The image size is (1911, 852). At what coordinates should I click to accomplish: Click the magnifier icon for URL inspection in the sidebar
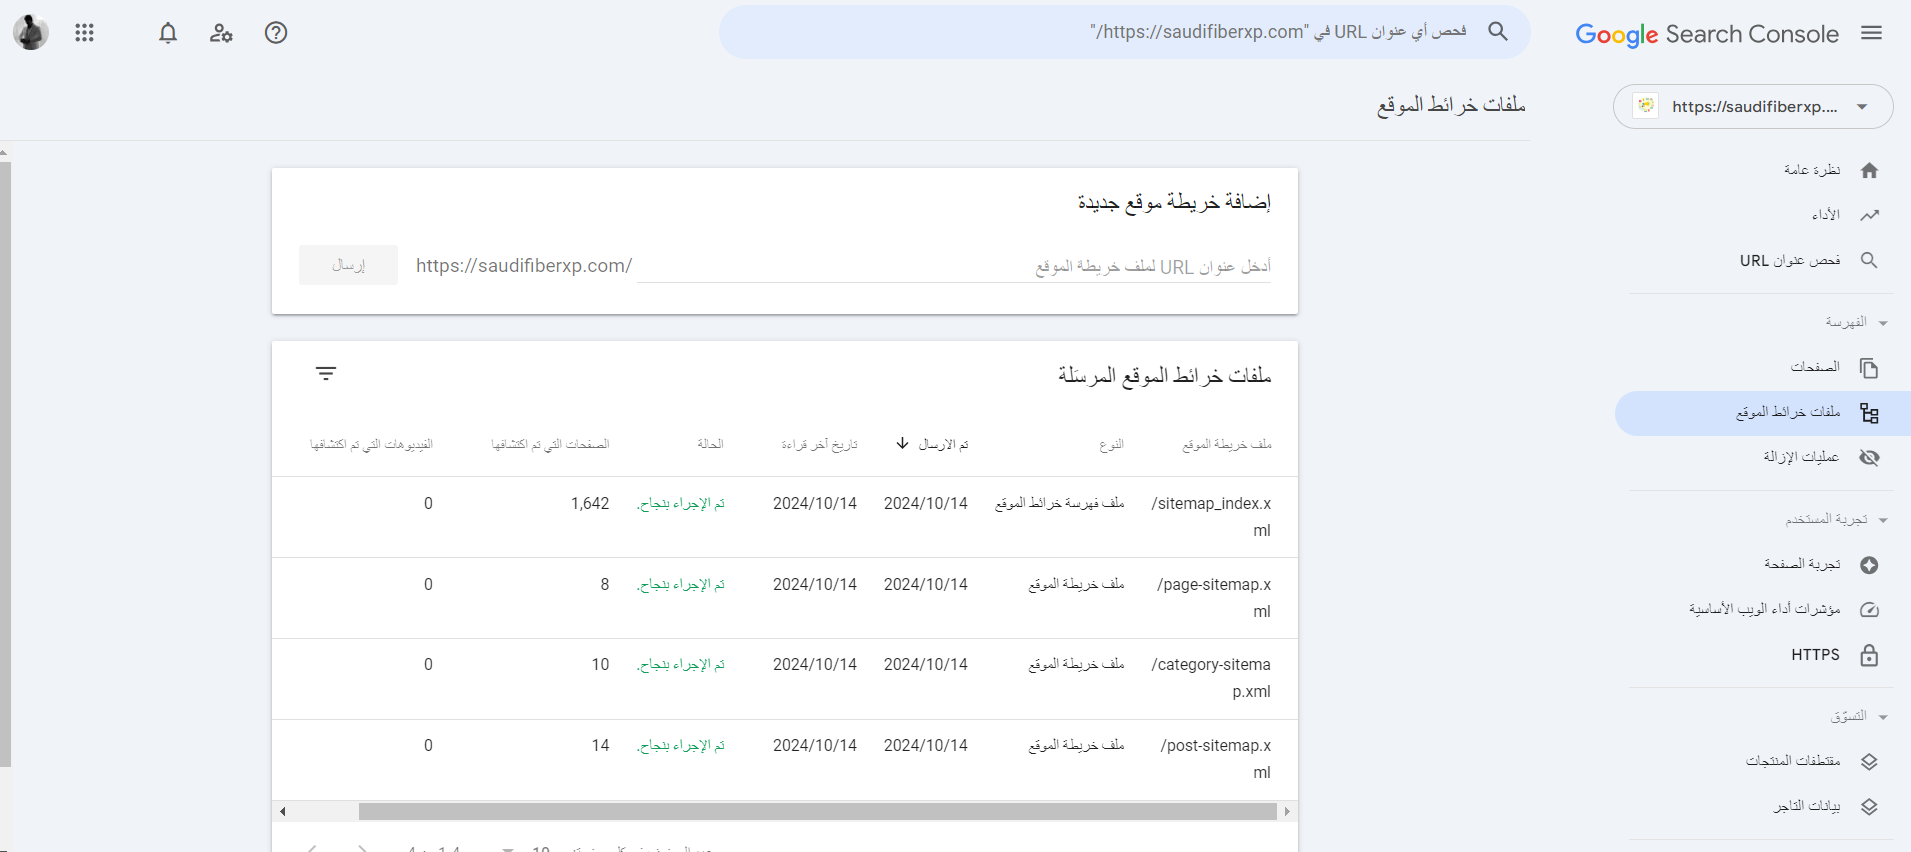1869,260
